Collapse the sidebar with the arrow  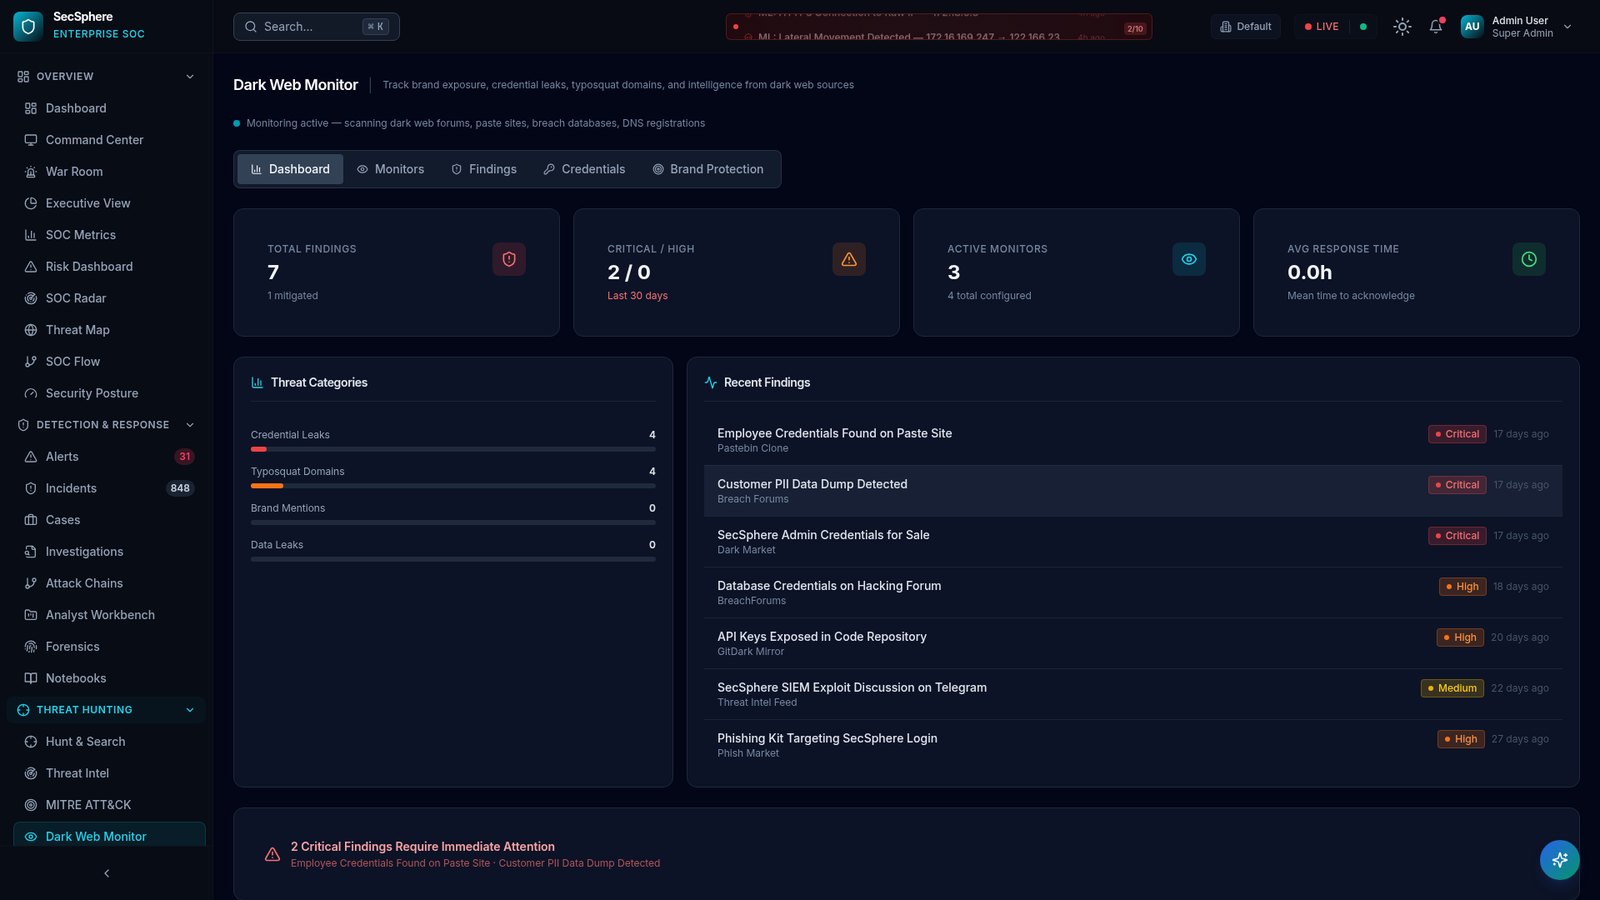107,873
